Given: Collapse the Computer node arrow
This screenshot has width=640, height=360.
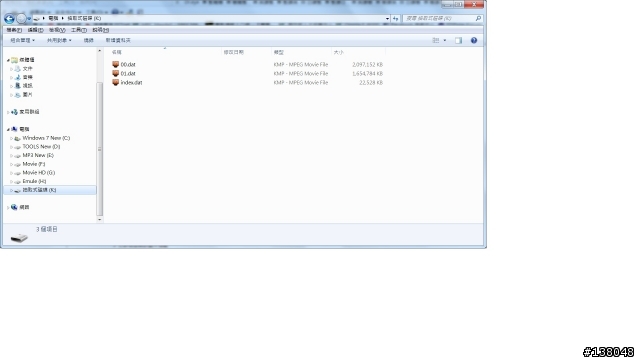Looking at the screenshot, I should (x=8, y=129).
